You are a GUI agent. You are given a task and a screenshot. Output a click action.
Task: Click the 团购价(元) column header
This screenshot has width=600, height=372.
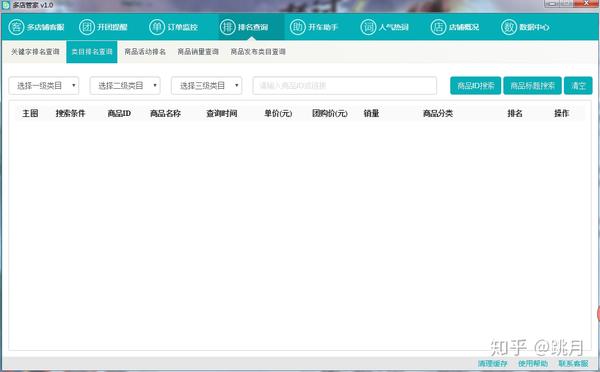[x=330, y=113]
